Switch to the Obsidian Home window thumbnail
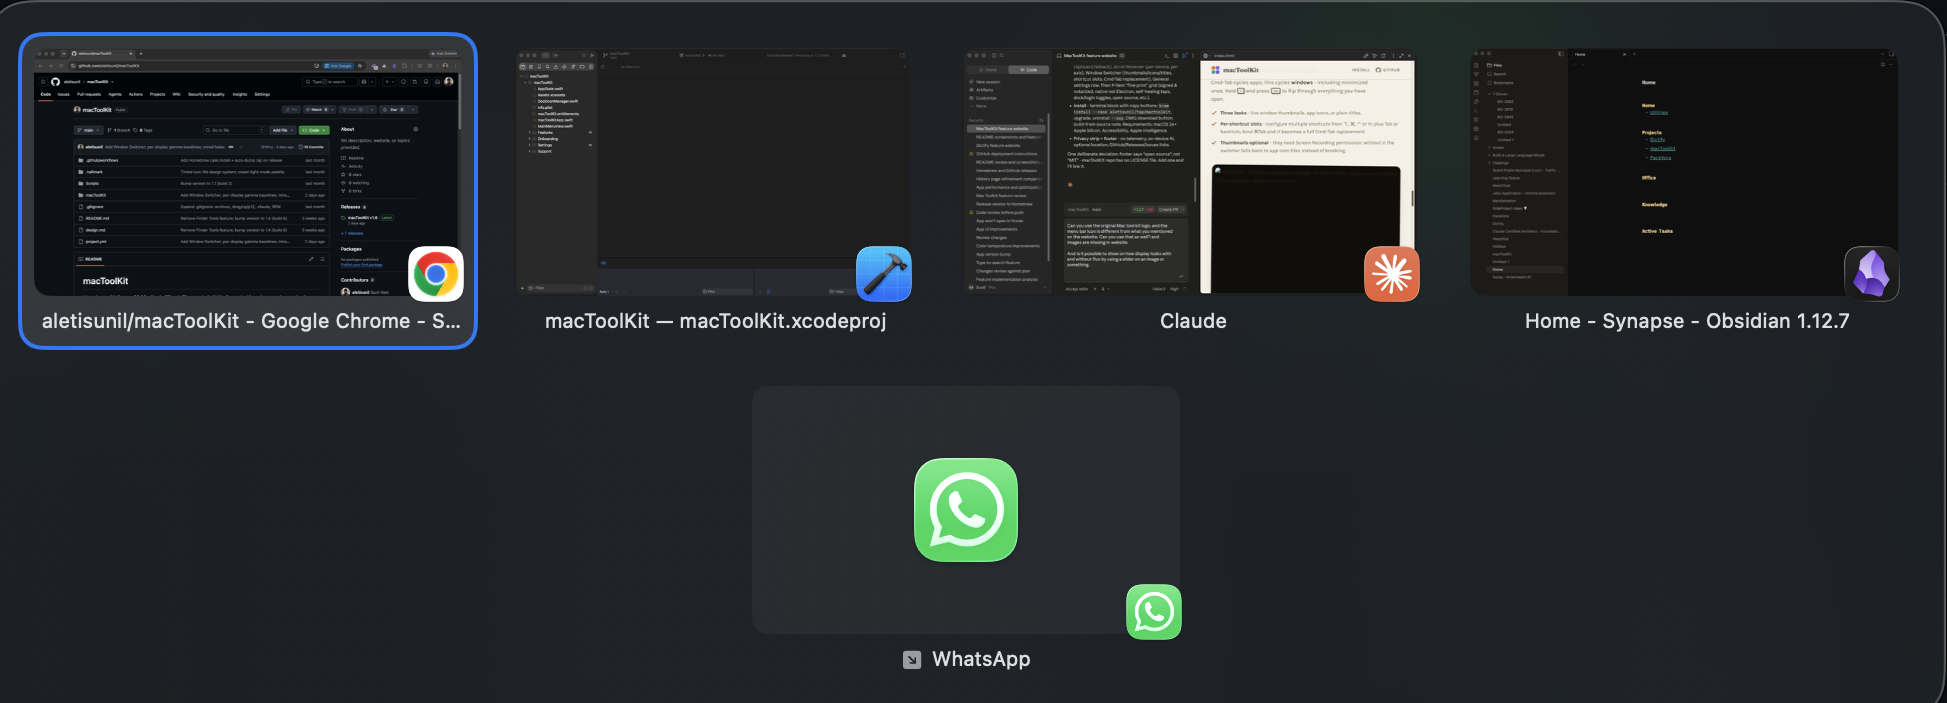Screen dimensions: 1947x703 tap(1684, 171)
